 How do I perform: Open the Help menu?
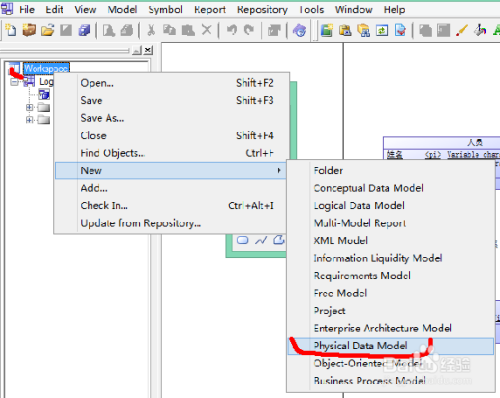click(394, 10)
